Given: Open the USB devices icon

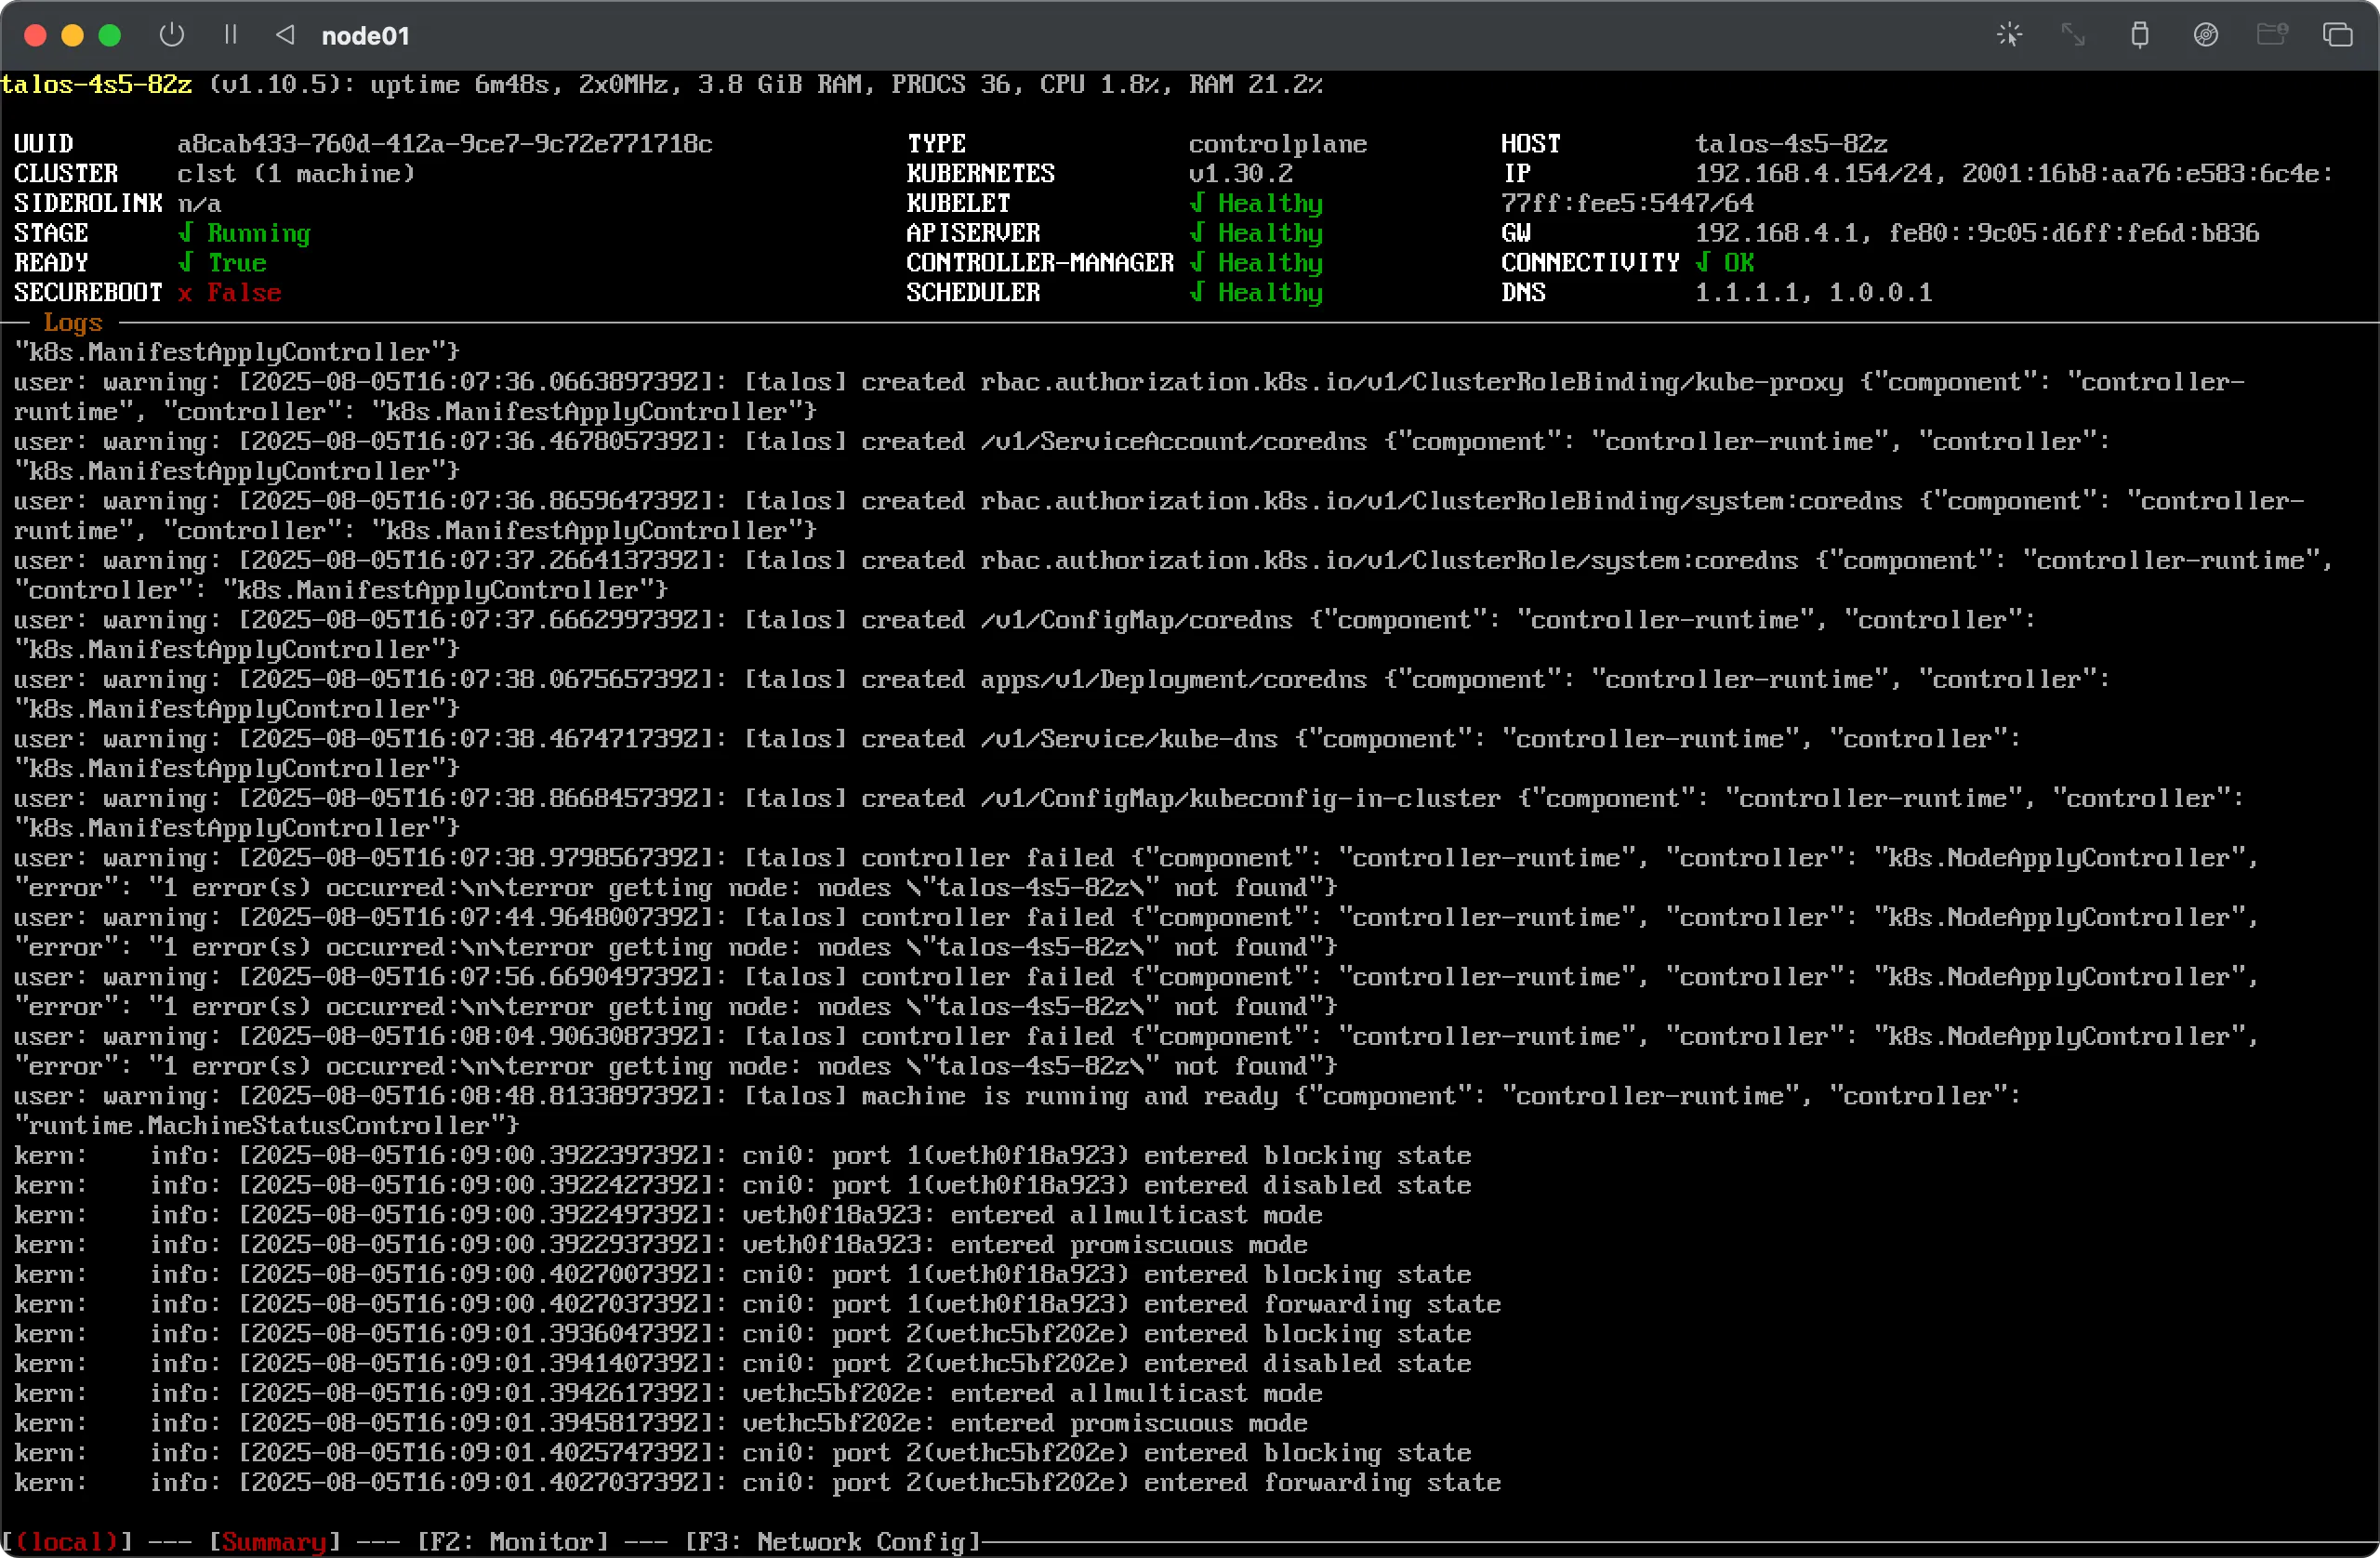Looking at the screenshot, I should (2140, 34).
